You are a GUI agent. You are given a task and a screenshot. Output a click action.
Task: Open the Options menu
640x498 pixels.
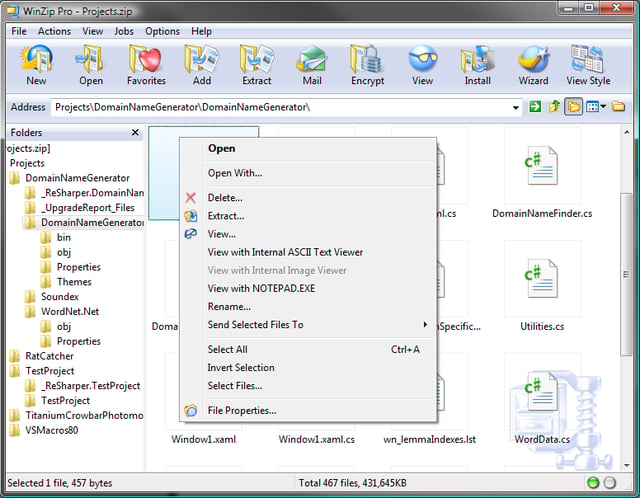coord(162,31)
